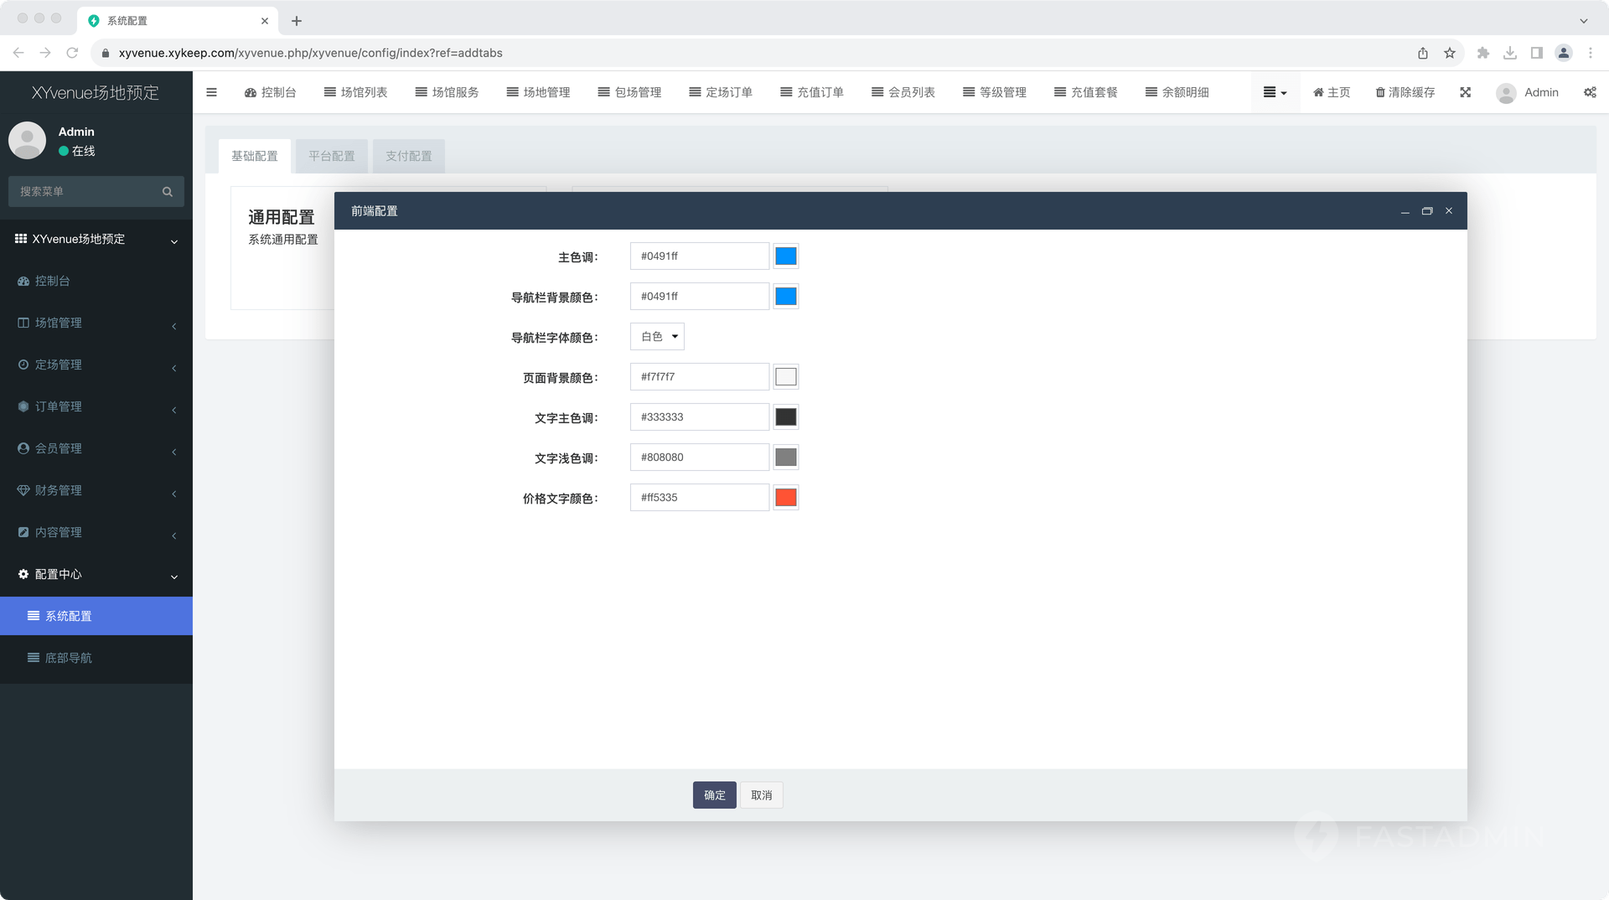This screenshot has height=900, width=1609.
Task: Go to 主页 via home icon
Action: click(x=1331, y=92)
